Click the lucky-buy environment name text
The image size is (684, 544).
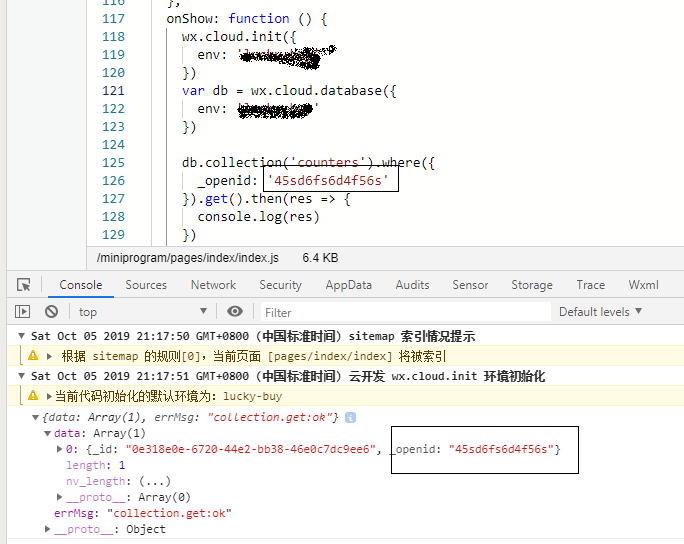pos(253,397)
